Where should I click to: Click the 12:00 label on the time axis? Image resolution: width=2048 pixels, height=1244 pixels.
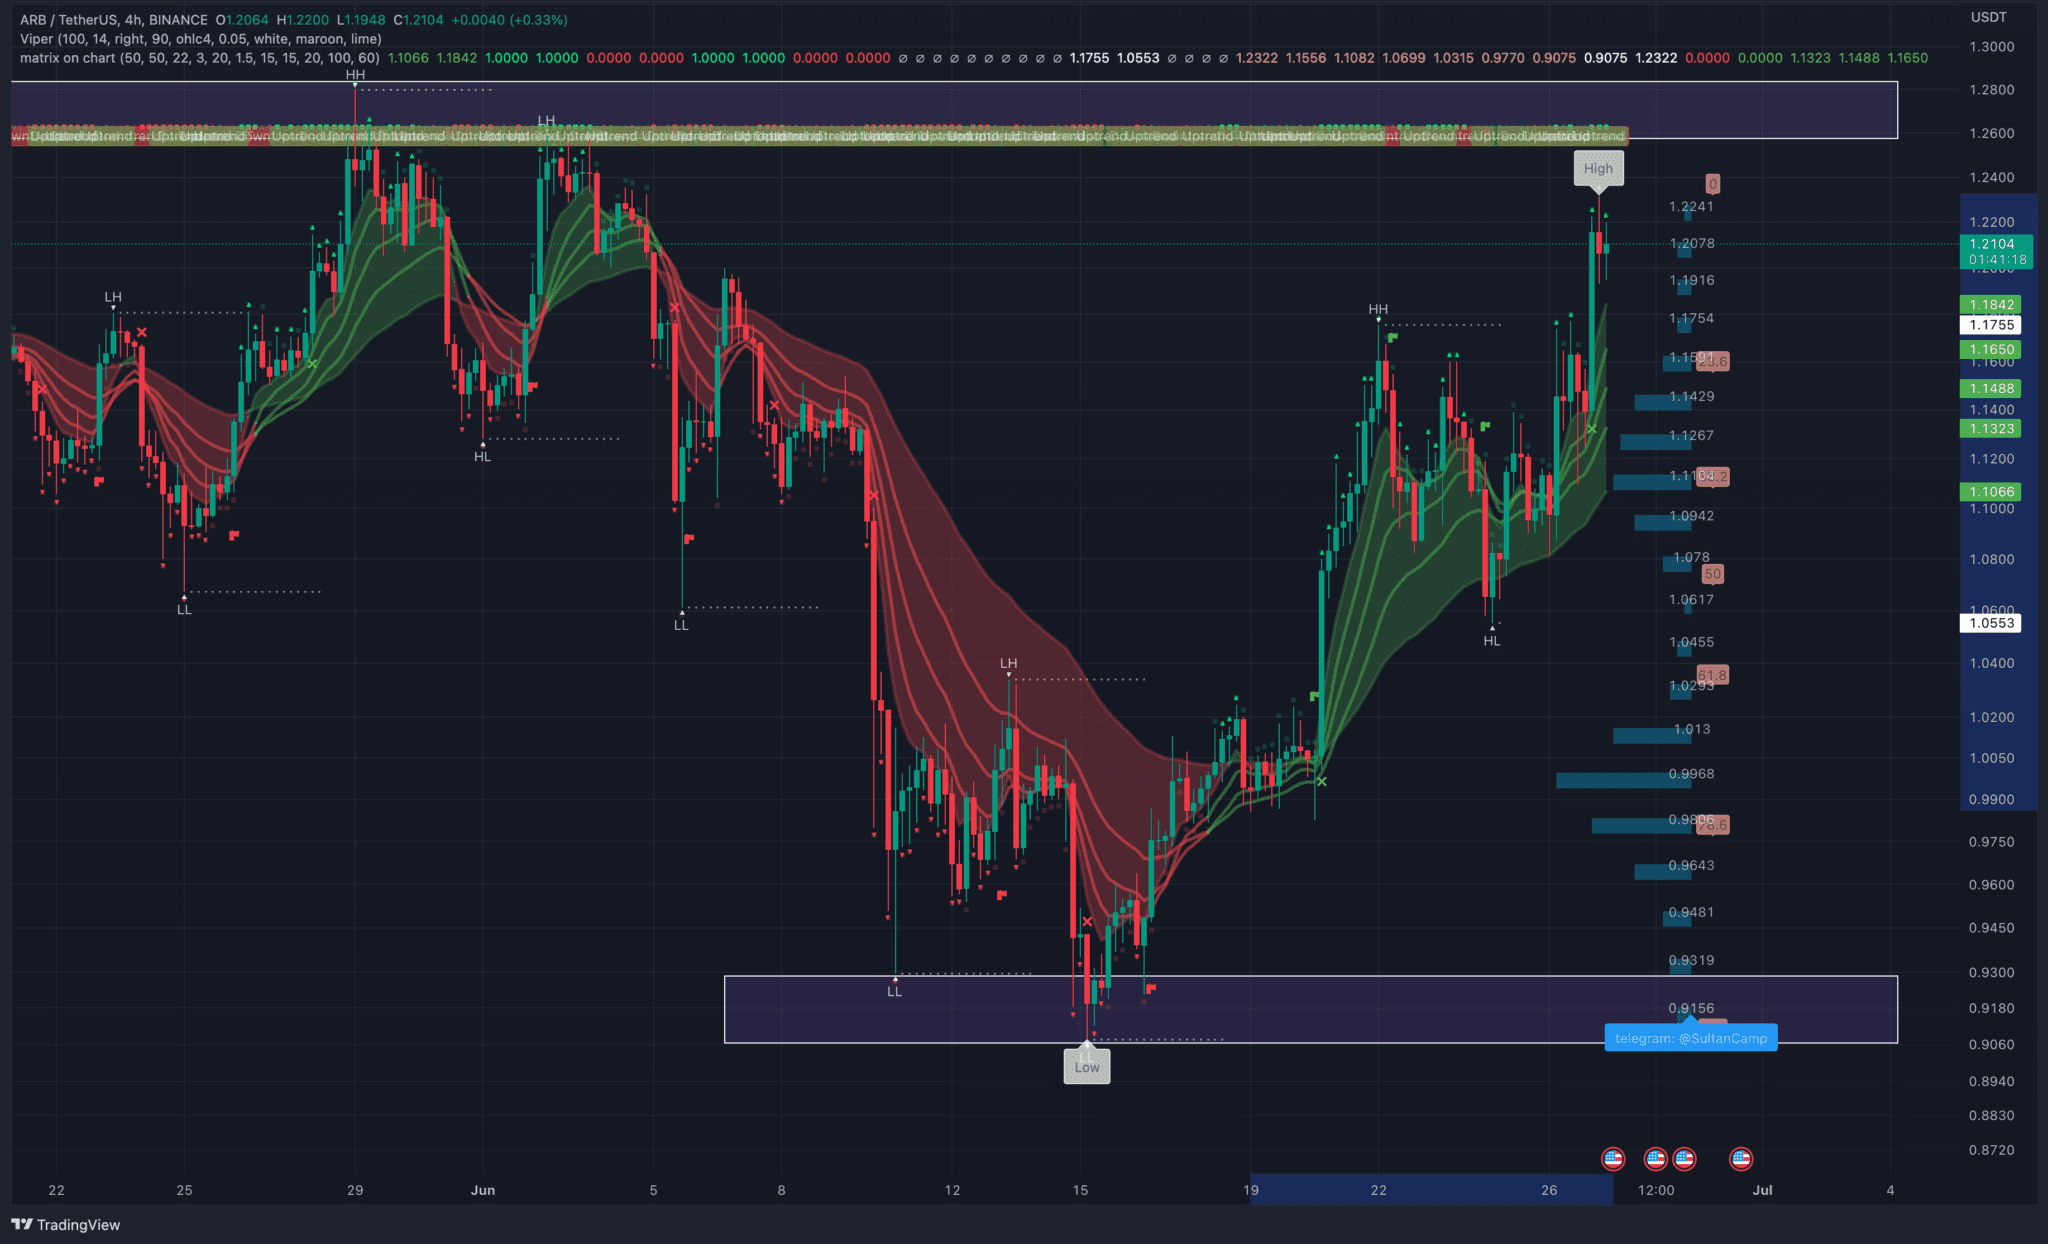click(x=1656, y=1190)
